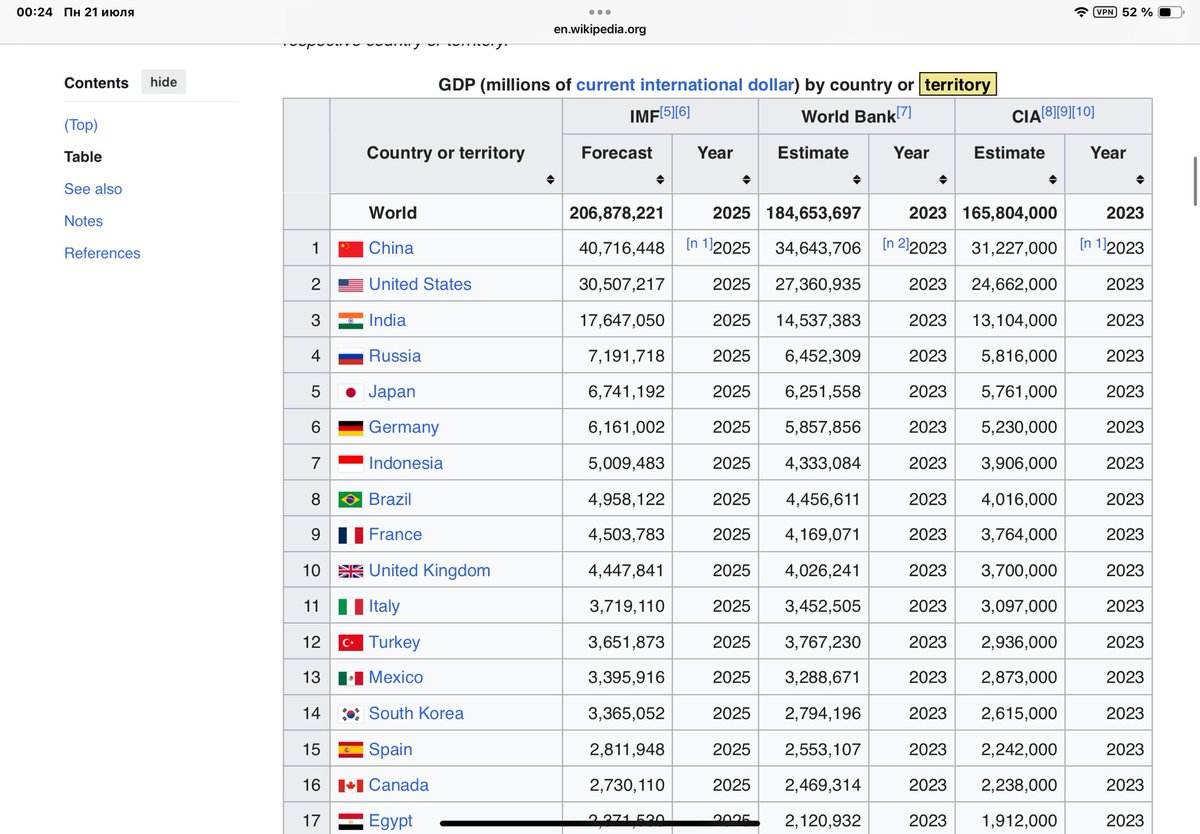Open the Egypt article link
1200x834 pixels.
pos(390,821)
